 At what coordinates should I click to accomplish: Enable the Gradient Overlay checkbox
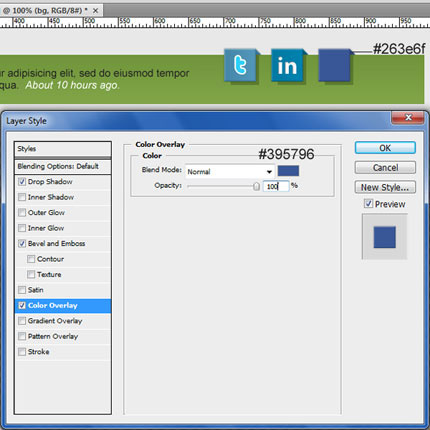coord(22,321)
